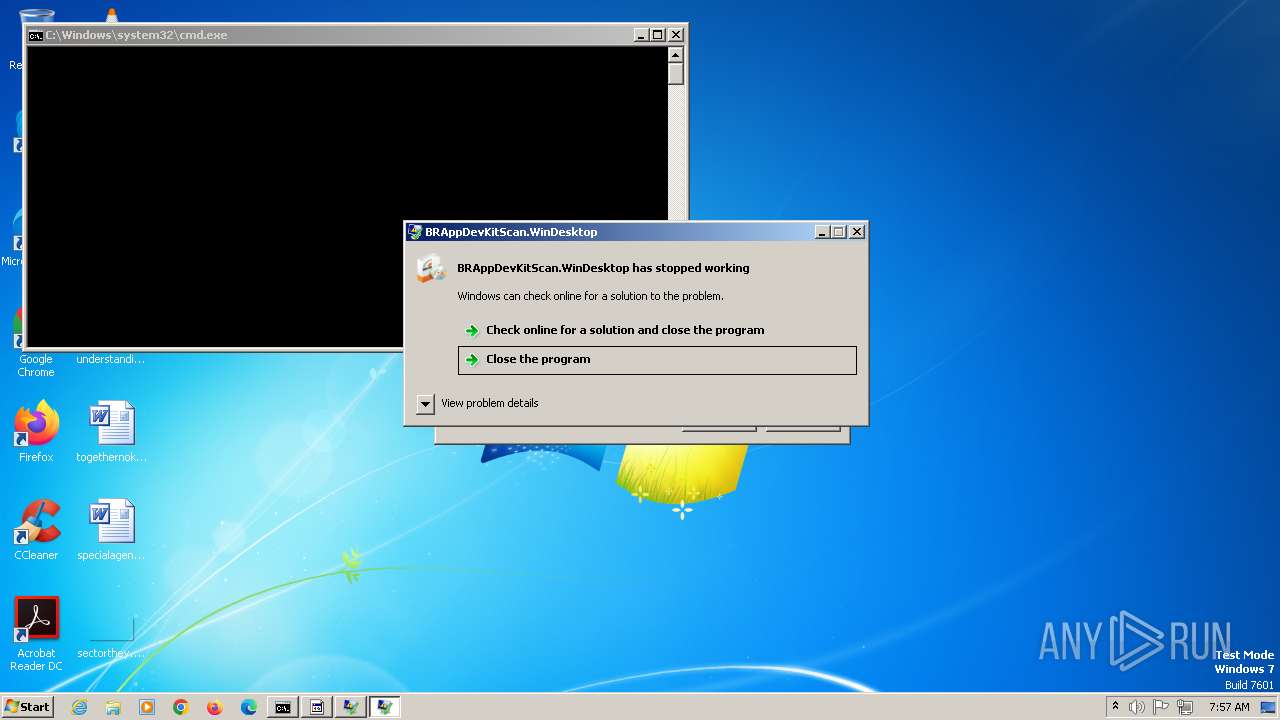Select the CCleaner desktop icon
Screen dimensions: 1280x720
pos(36,530)
